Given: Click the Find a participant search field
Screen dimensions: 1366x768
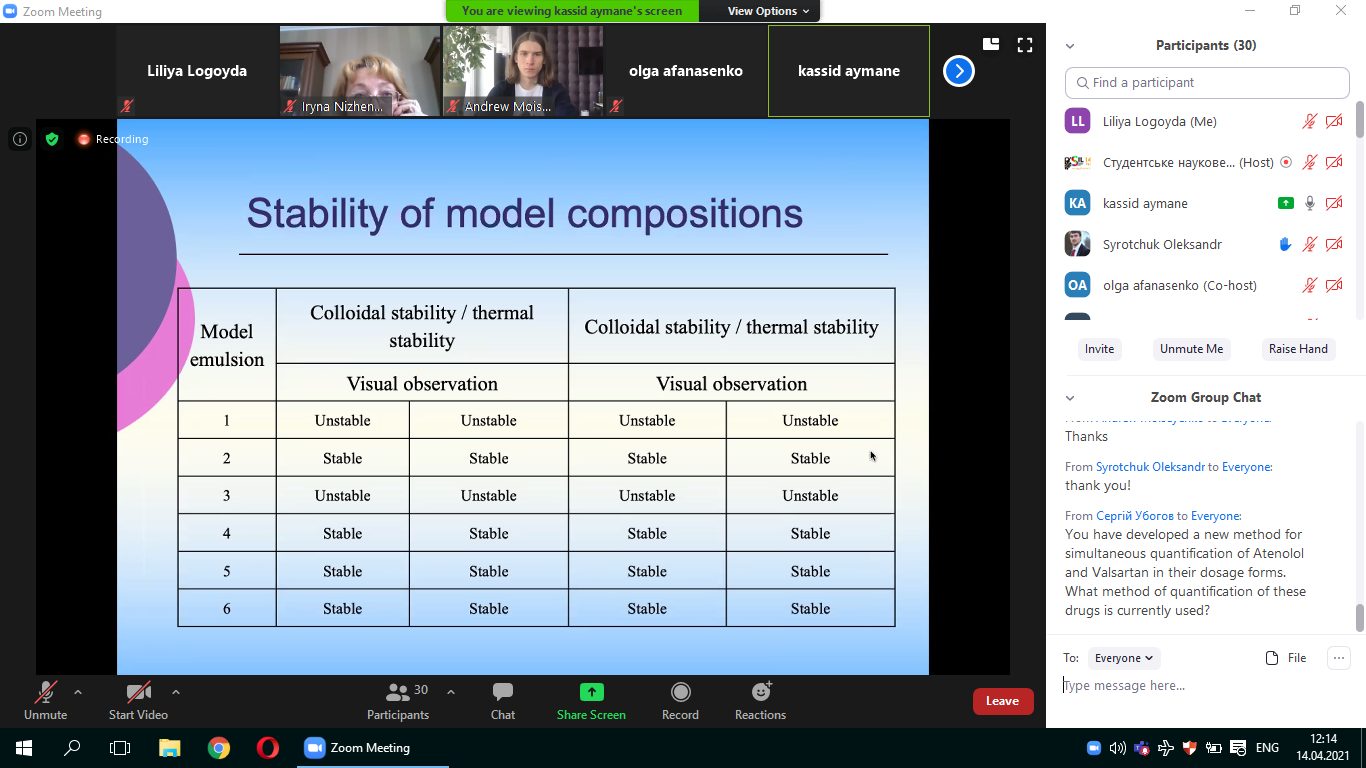Looking at the screenshot, I should (1207, 83).
